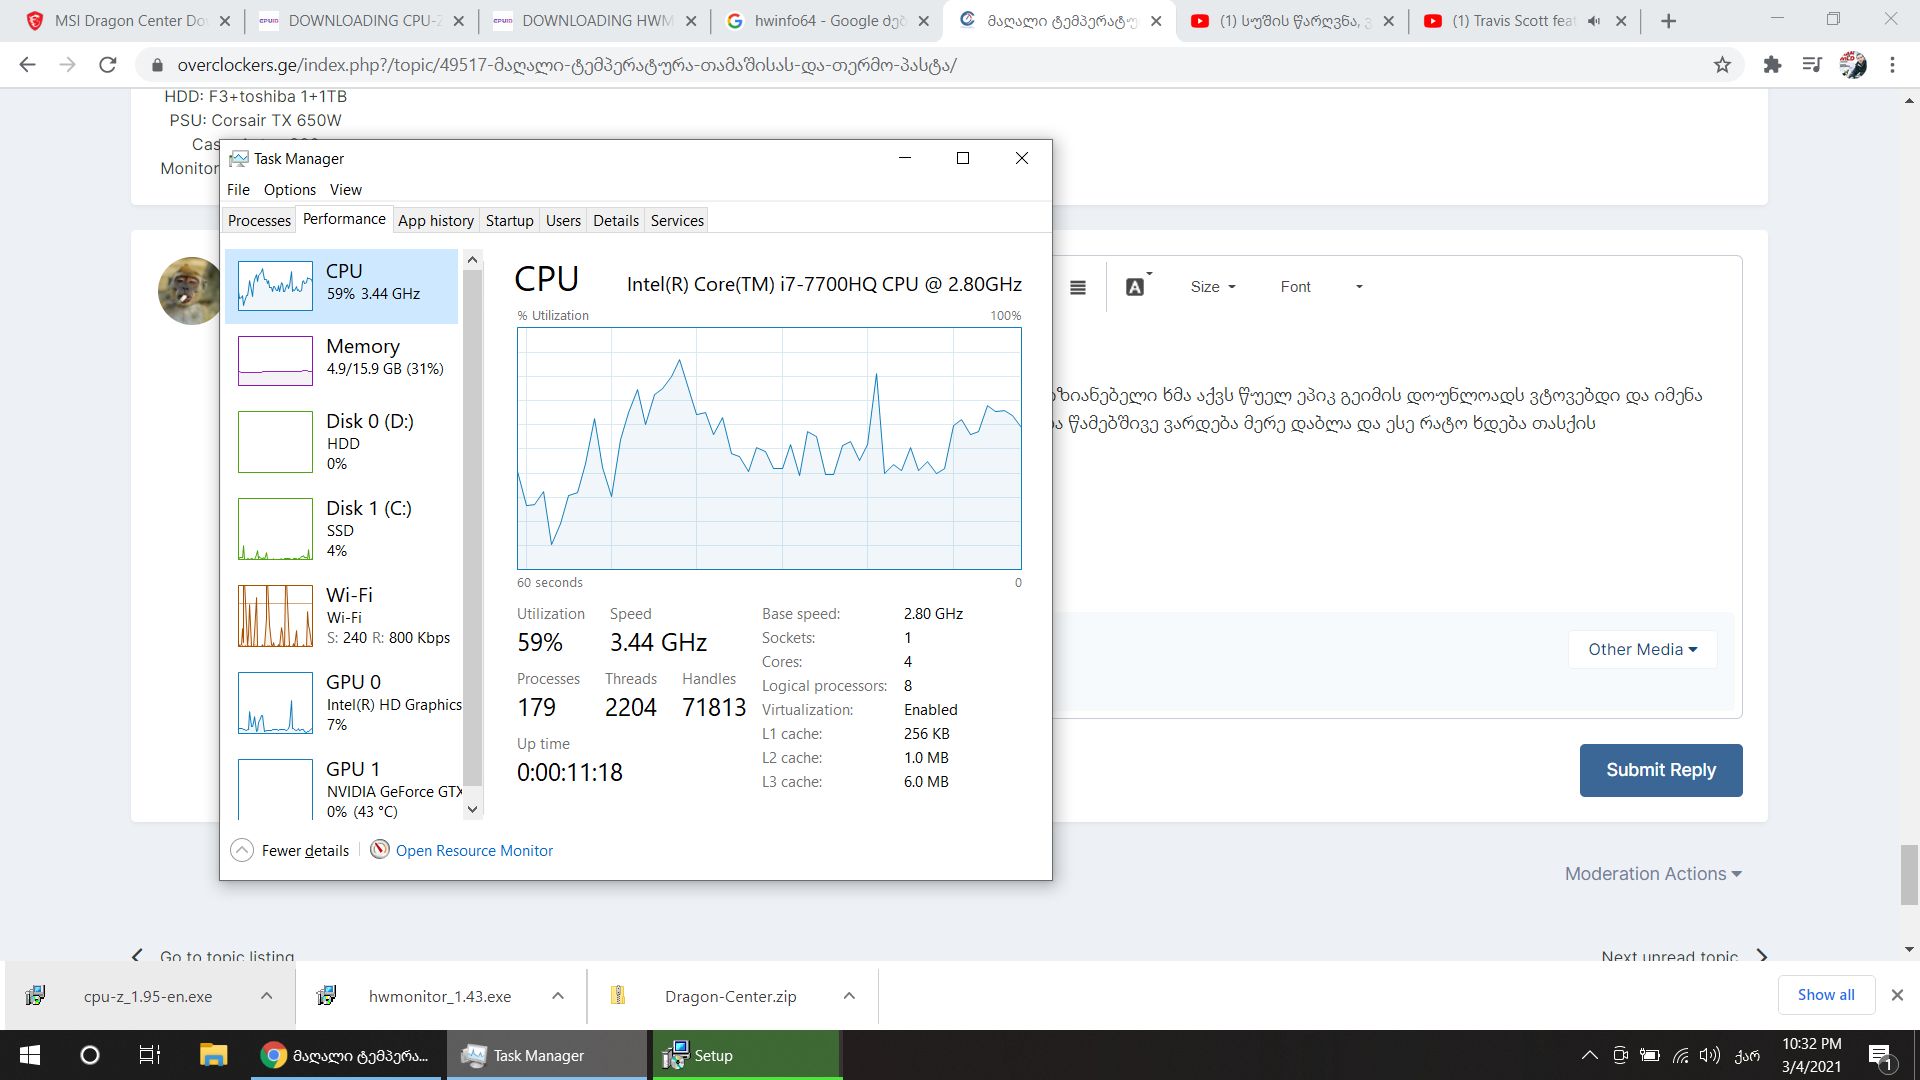Image resolution: width=1920 pixels, height=1080 pixels.
Task: Click Show all downloads button
Action: 1825,995
